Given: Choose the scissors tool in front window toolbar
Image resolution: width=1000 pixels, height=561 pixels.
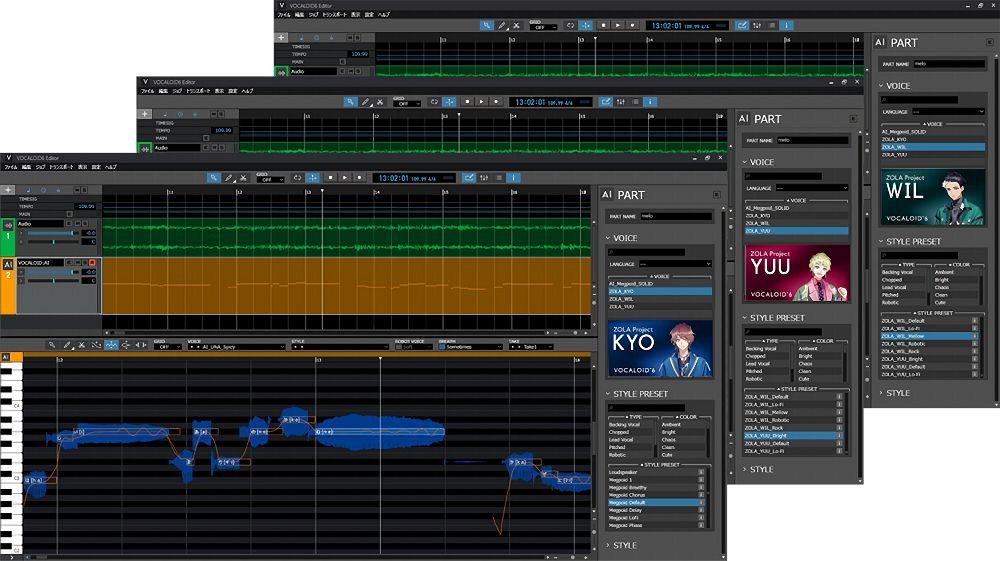Looking at the screenshot, I should click(x=243, y=178).
